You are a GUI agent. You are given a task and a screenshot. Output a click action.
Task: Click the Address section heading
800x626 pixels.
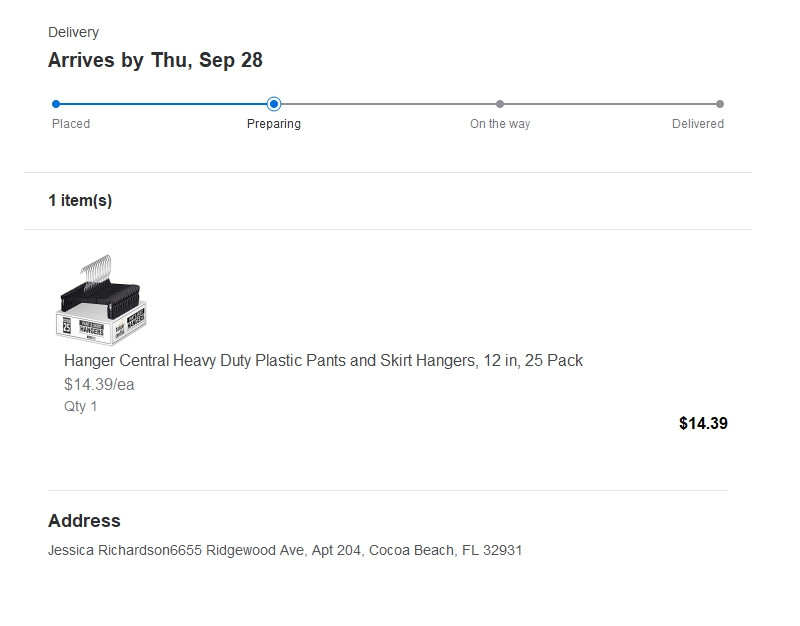(84, 521)
